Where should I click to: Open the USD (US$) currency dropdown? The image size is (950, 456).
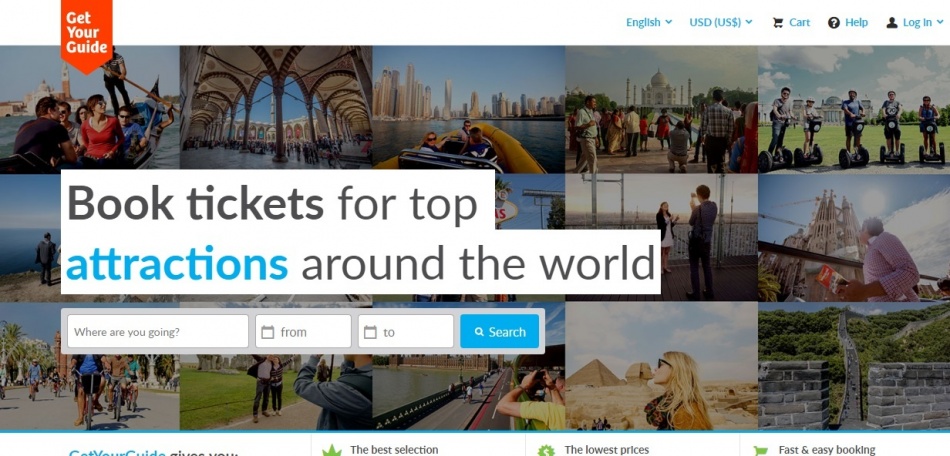point(721,22)
